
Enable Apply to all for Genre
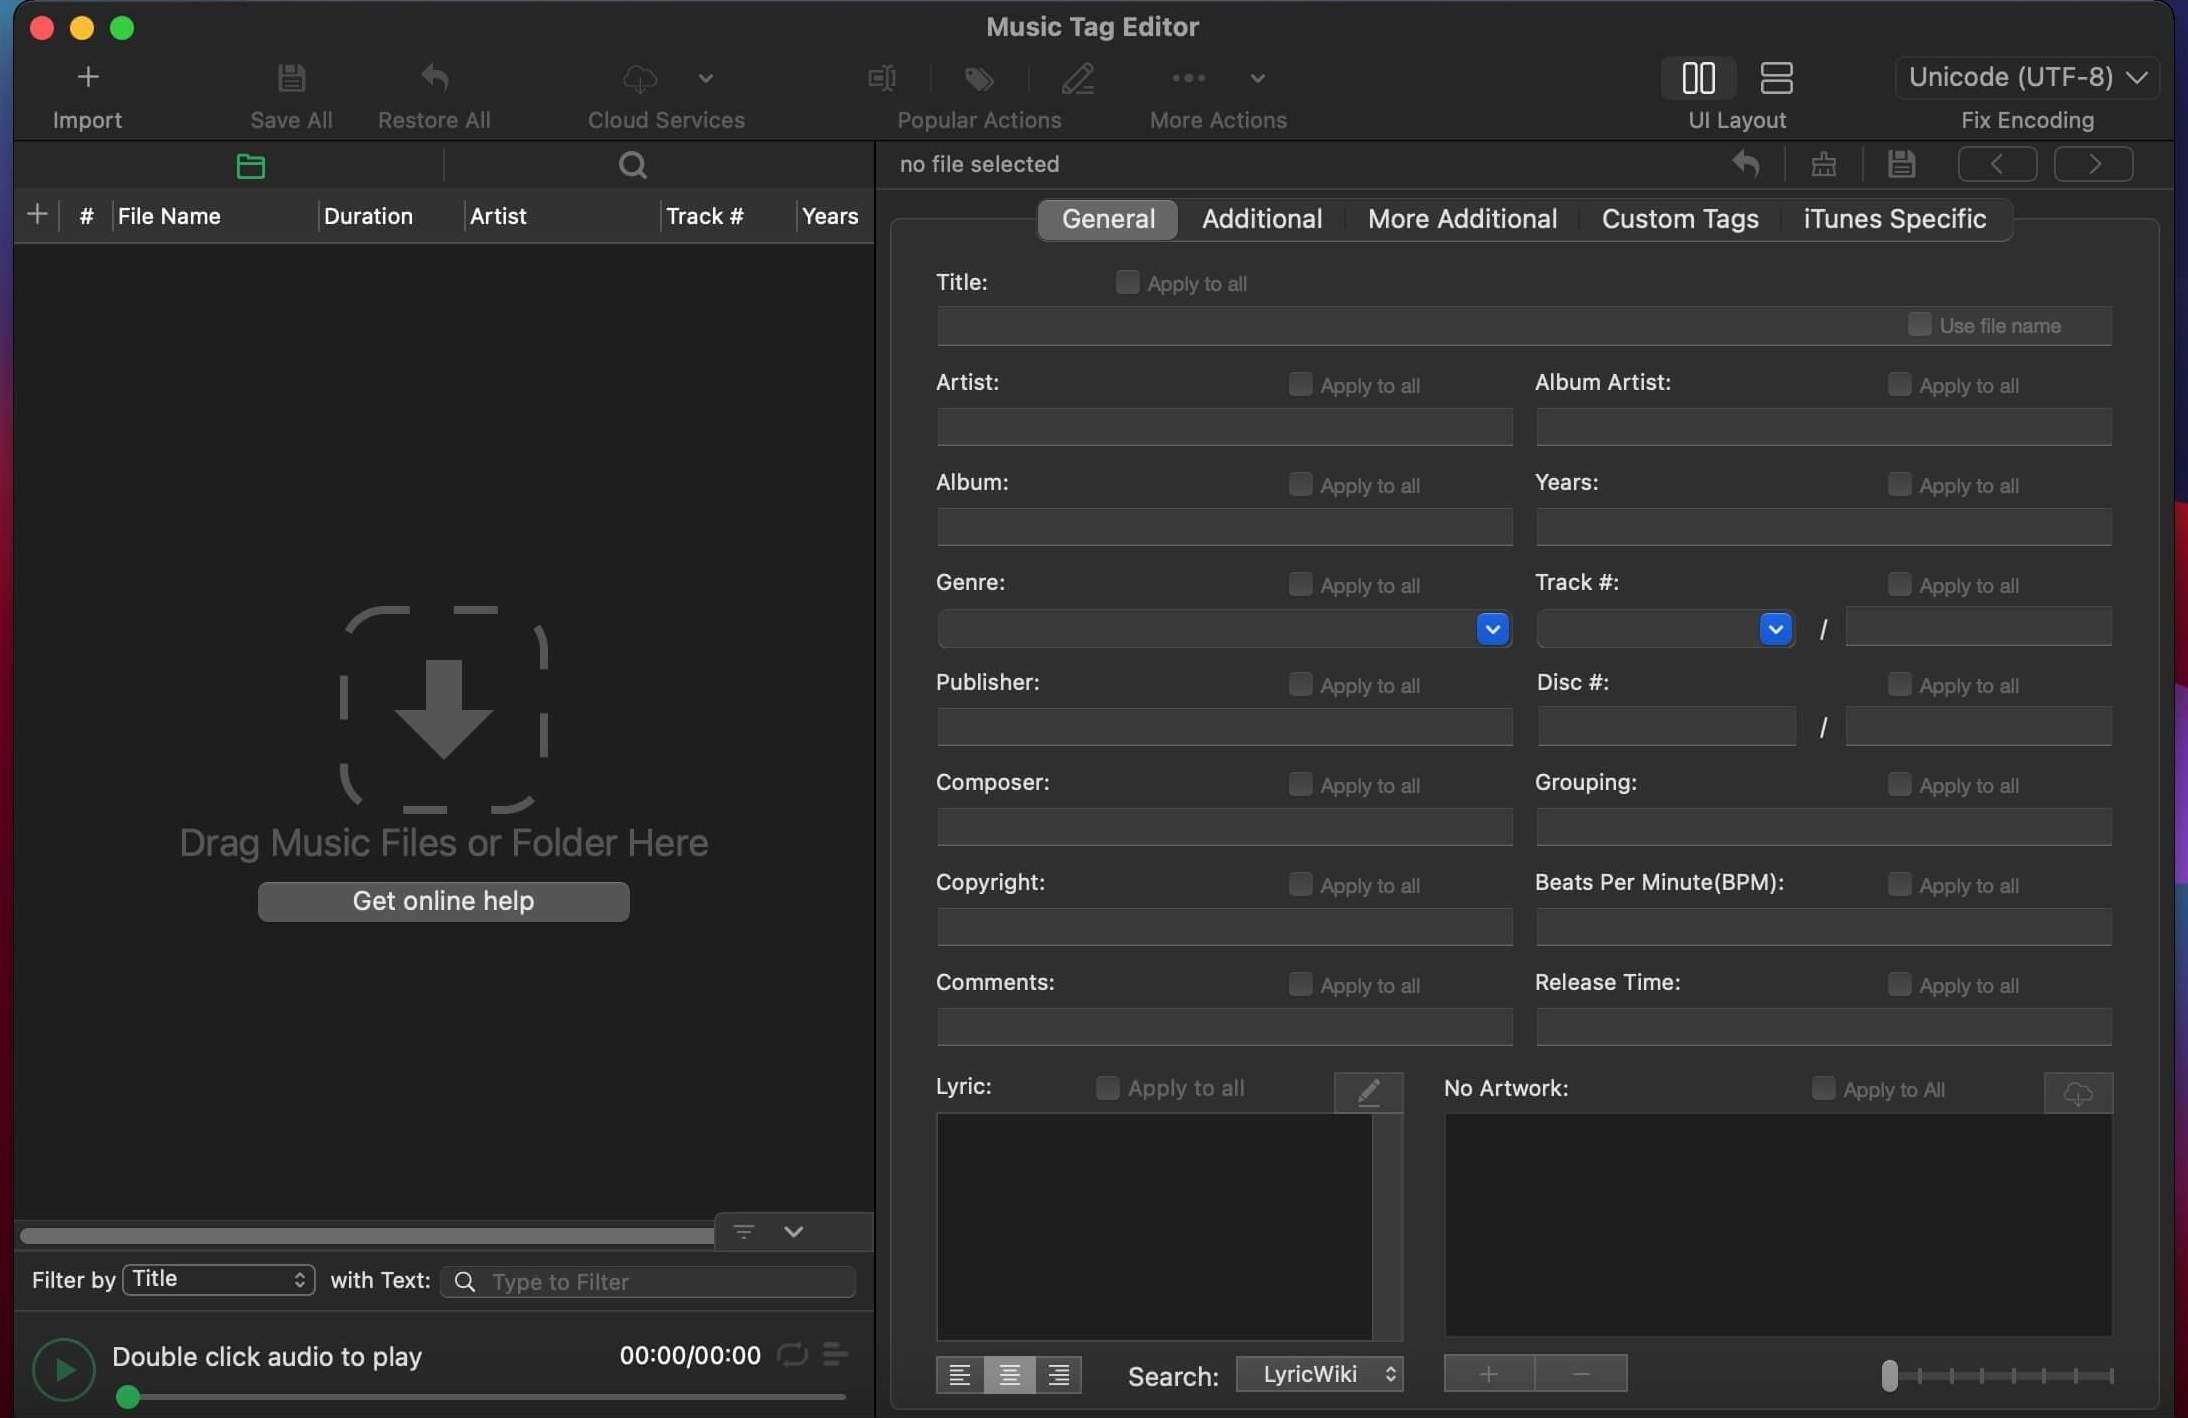coord(1300,584)
